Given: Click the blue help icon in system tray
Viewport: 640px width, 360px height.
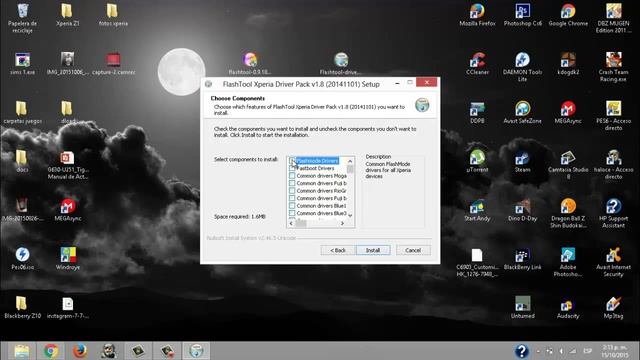Looking at the screenshot, I should coord(521,351).
